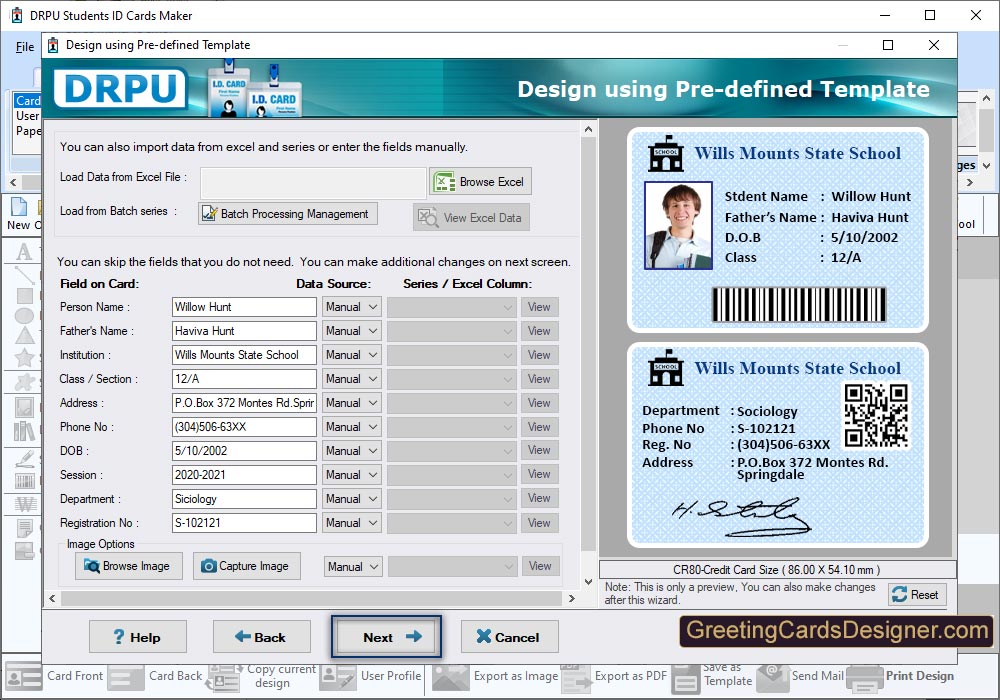
Task: Click the Institution input field
Action: (x=244, y=355)
